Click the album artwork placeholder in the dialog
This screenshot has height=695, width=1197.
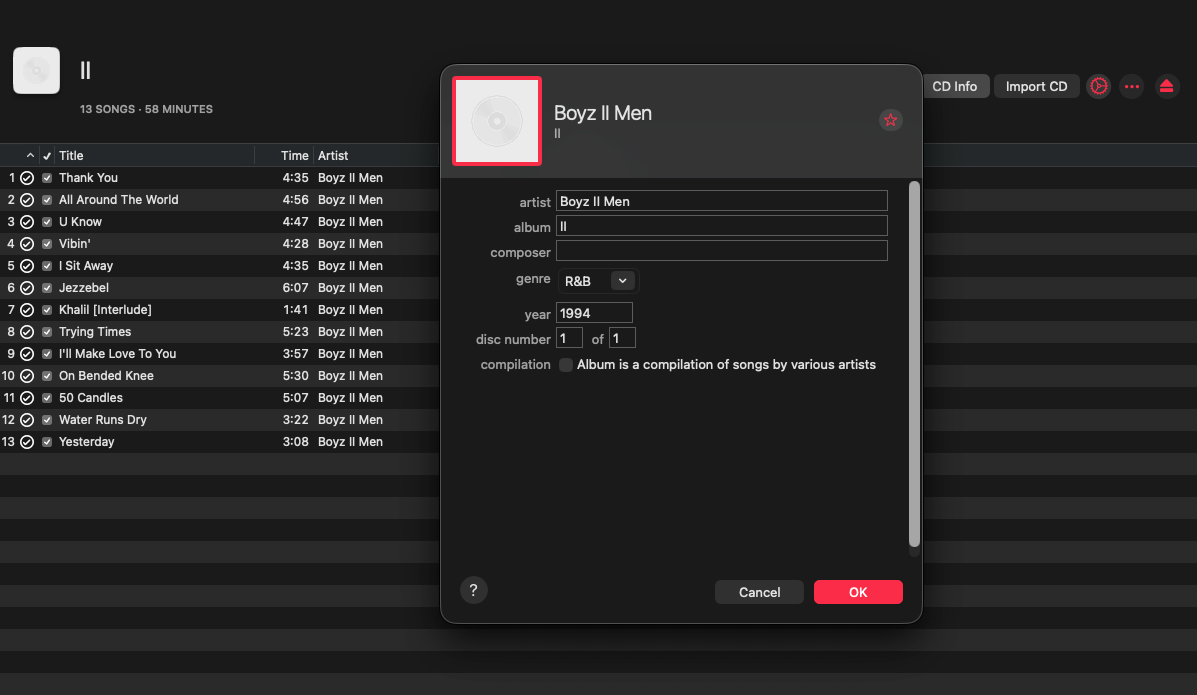[x=497, y=121]
